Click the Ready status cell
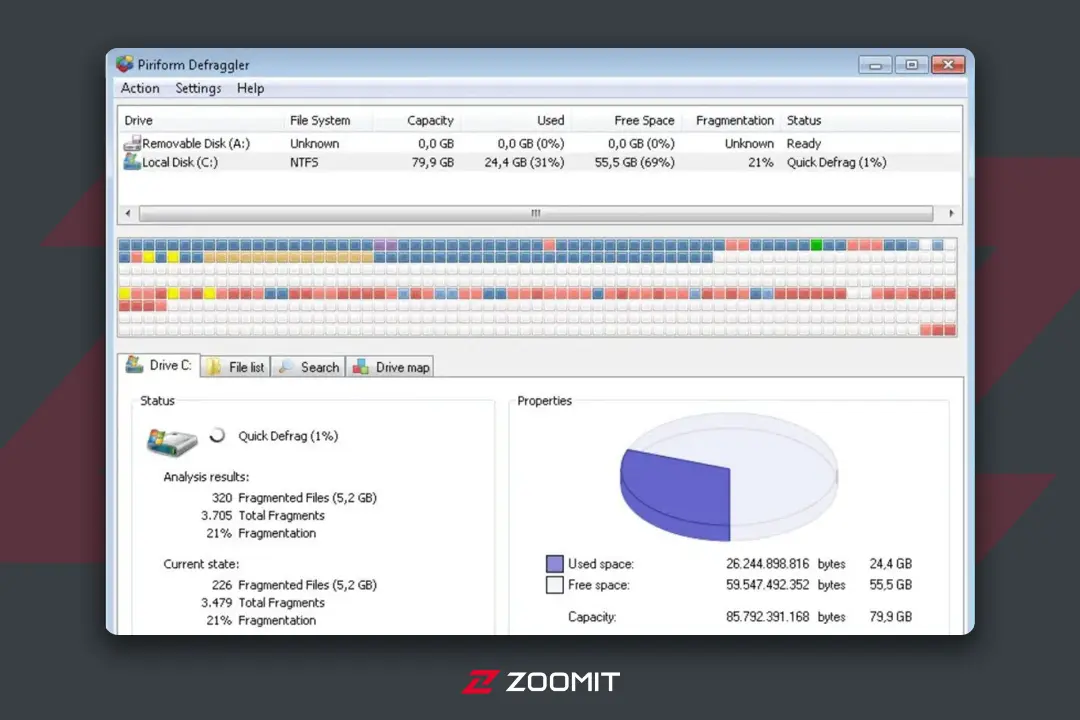Screen dimensions: 1080x720 pos(804,143)
